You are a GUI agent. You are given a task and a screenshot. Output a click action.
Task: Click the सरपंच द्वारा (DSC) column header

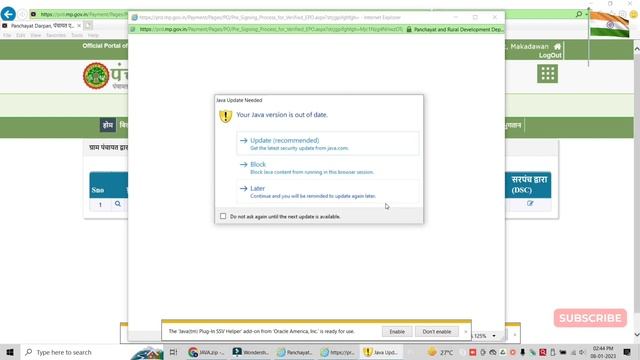(529, 184)
